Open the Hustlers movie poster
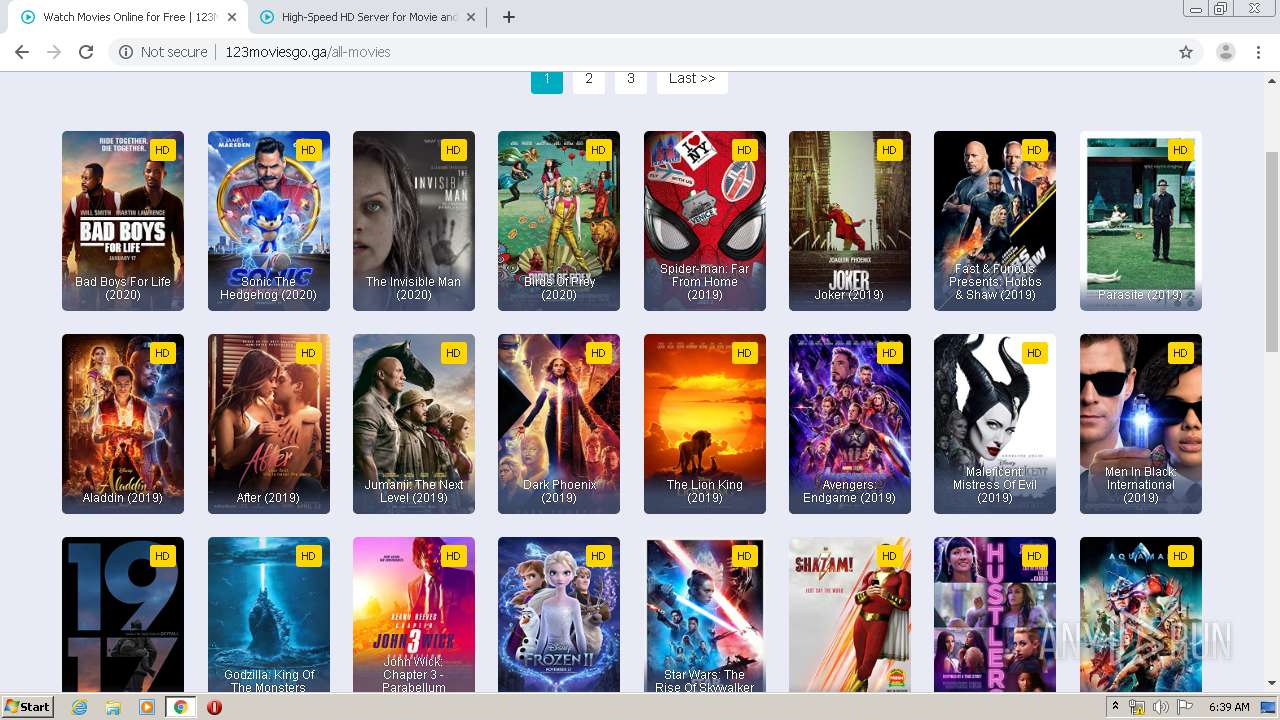 [x=995, y=615]
